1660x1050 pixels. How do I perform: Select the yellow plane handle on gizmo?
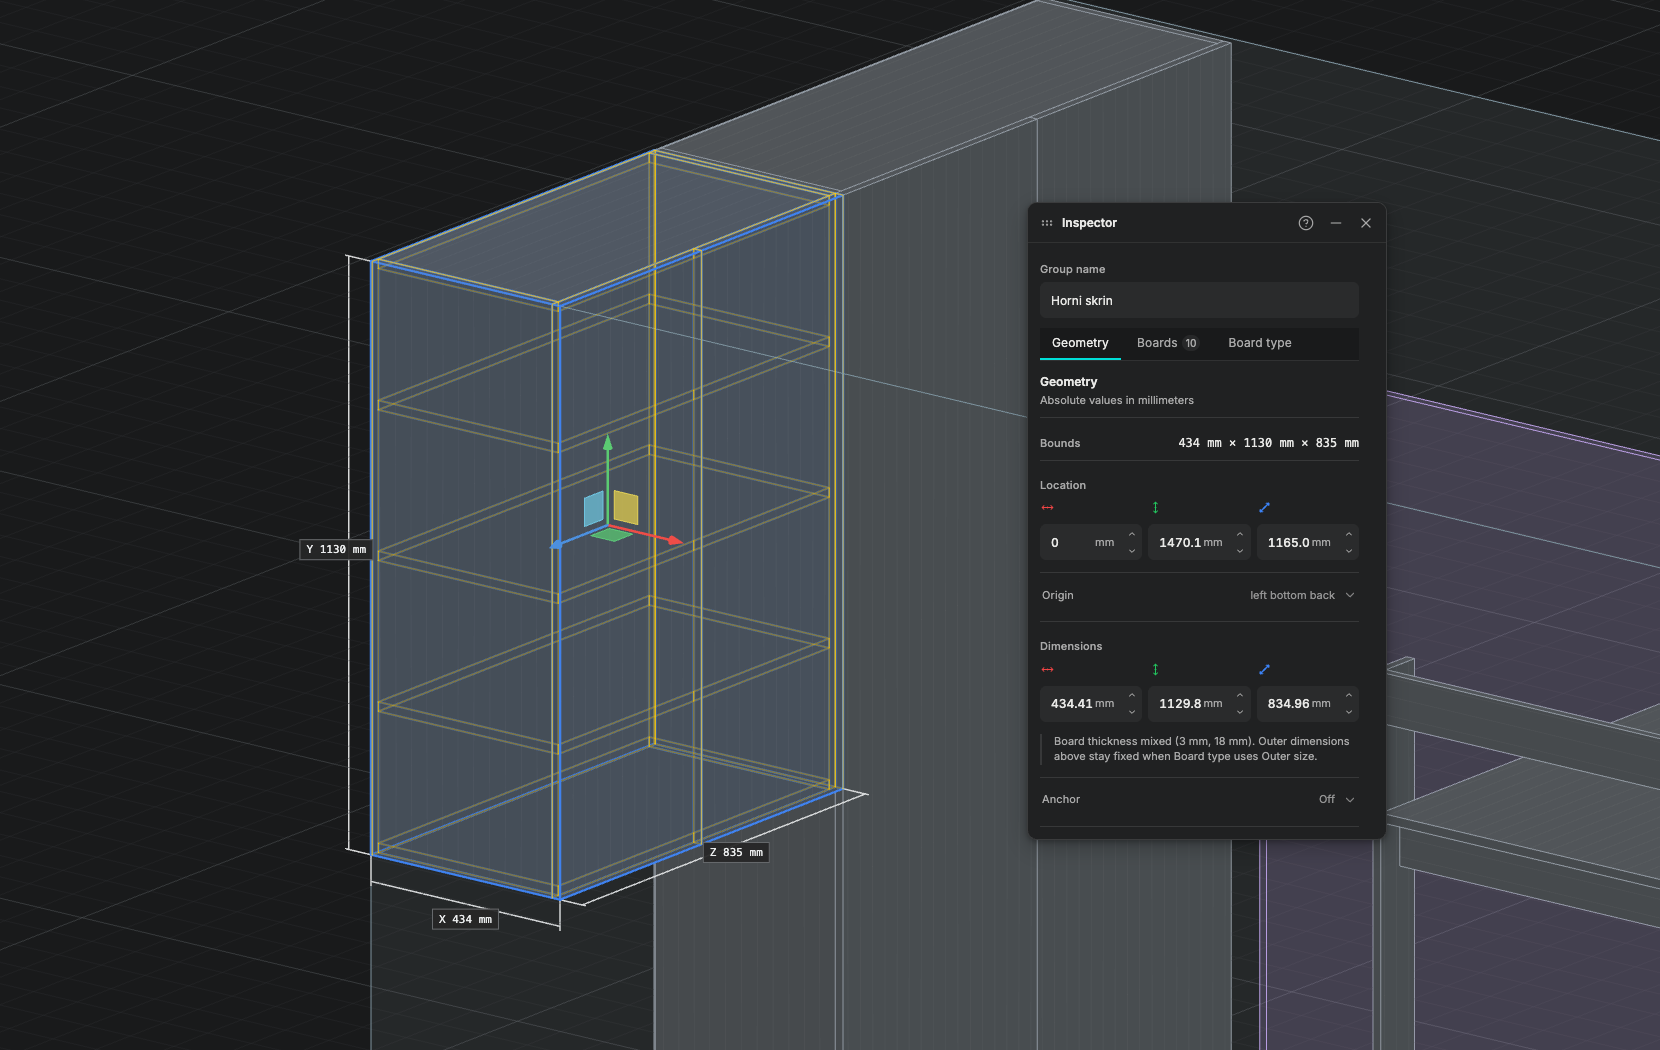(626, 507)
